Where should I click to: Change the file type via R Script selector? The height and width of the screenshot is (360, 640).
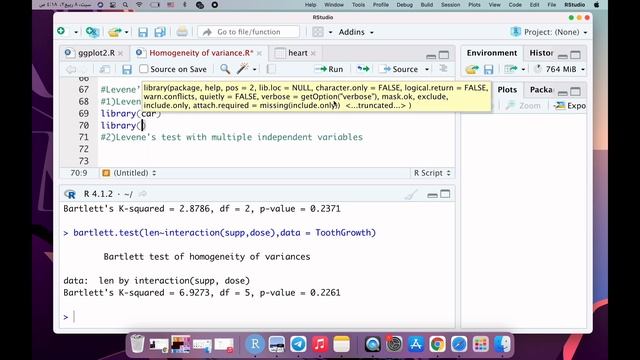pos(432,173)
